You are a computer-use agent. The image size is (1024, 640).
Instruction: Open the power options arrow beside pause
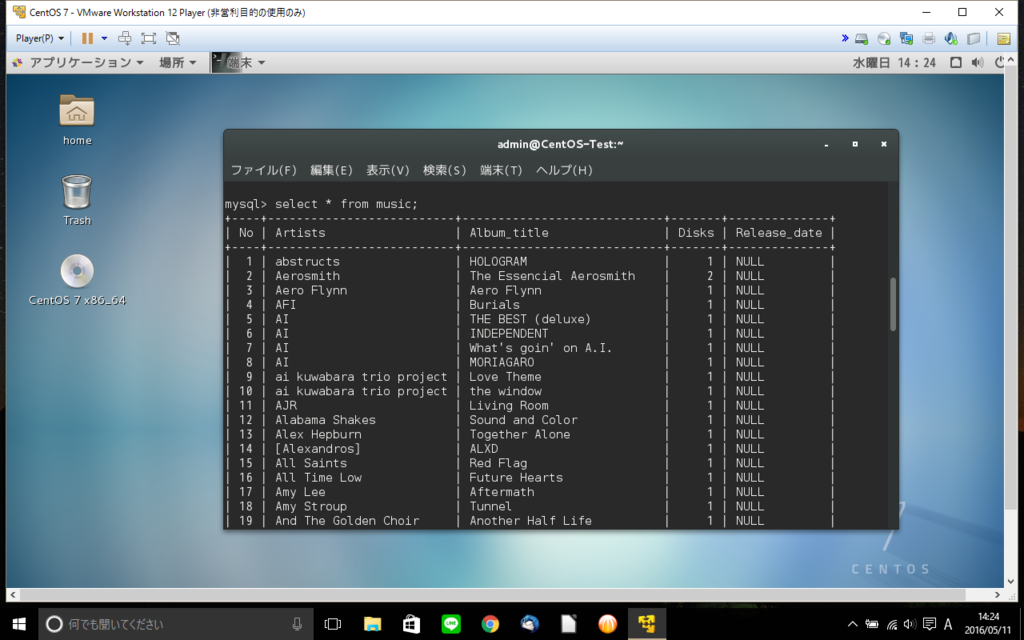coord(104,39)
